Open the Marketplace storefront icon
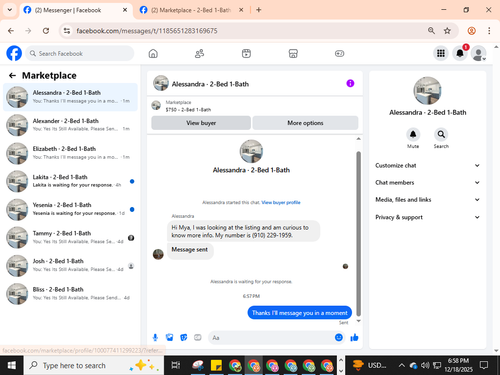This screenshot has width=500, height=375. 293,53
